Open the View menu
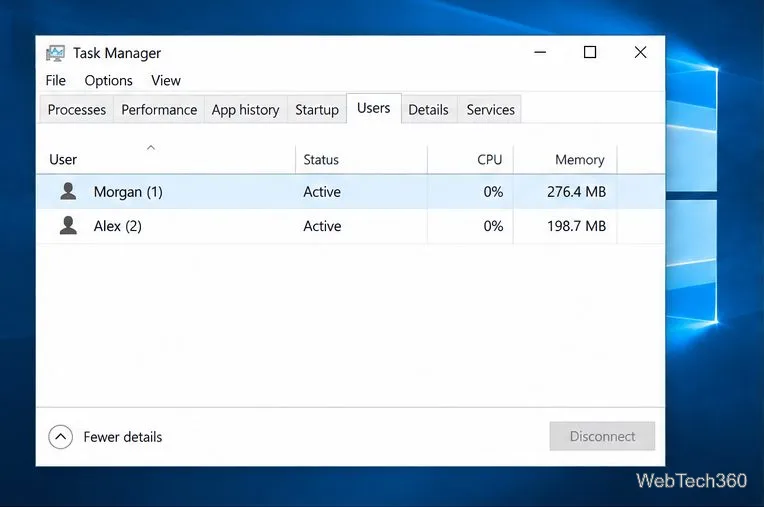Image resolution: width=764 pixels, height=507 pixels. pyautogui.click(x=166, y=80)
